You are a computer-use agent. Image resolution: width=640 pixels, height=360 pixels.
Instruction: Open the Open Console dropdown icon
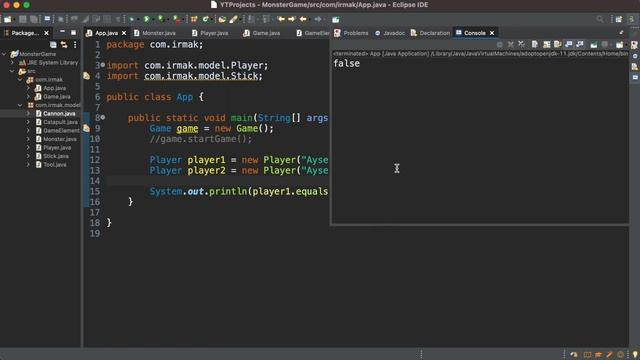click(x=620, y=44)
